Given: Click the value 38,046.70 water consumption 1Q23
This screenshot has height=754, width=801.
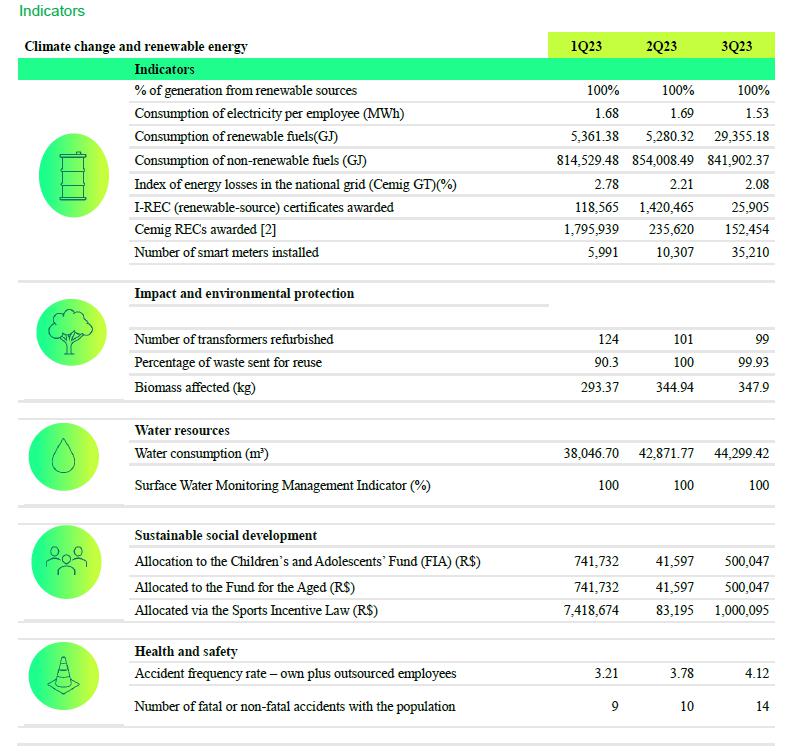Looking at the screenshot, I should [591, 454].
